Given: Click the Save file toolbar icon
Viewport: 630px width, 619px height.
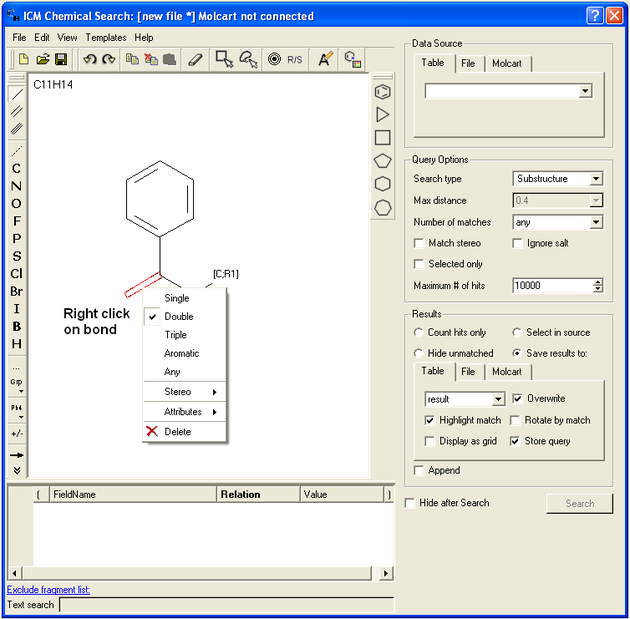Looking at the screenshot, I should (x=61, y=60).
